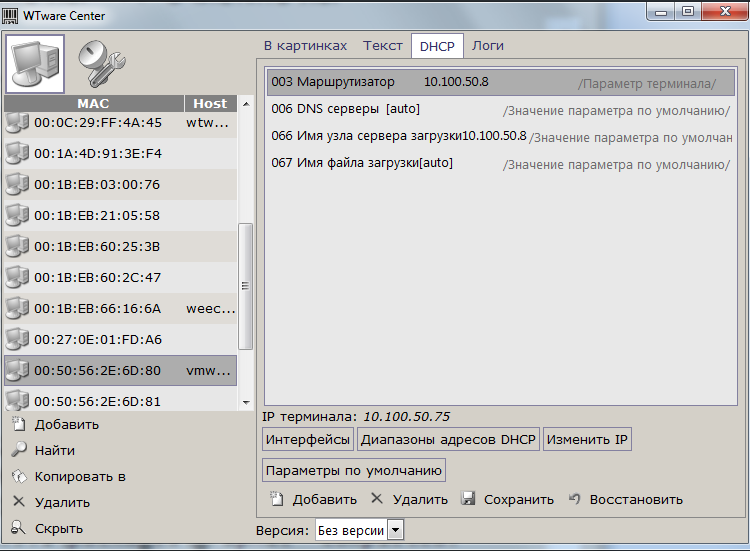Click terminal icon for 00:0C:29:FF:4A:45
Screen dimensions: 750x551
pos(17,123)
